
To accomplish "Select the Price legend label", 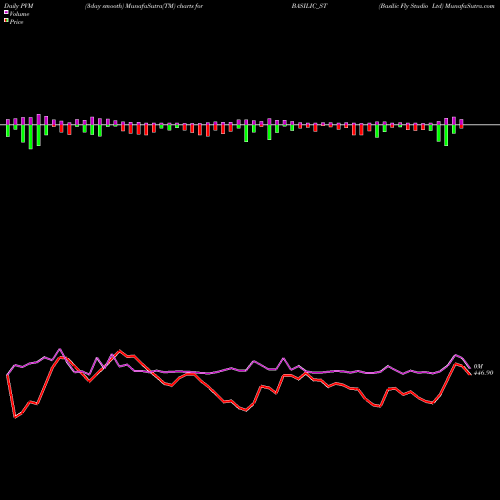I will 16,22.
